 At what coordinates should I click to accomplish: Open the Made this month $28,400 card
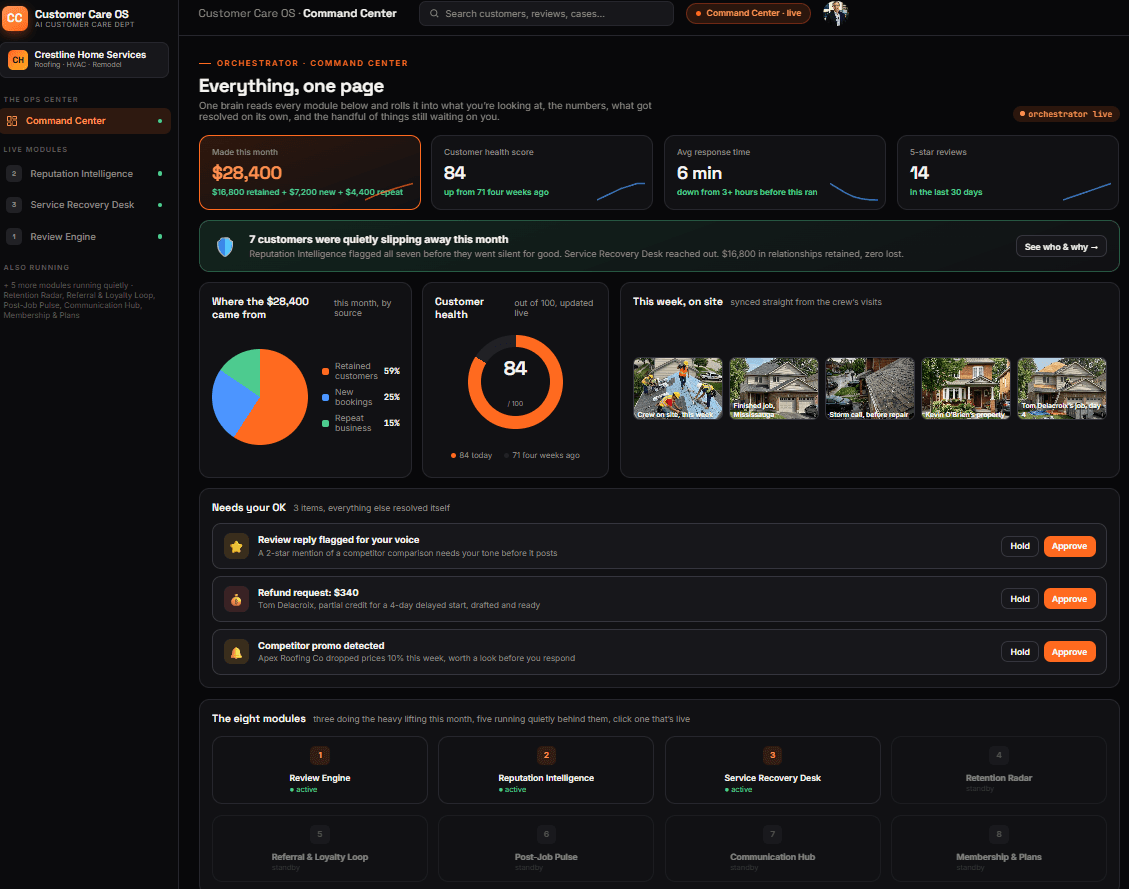[310, 173]
